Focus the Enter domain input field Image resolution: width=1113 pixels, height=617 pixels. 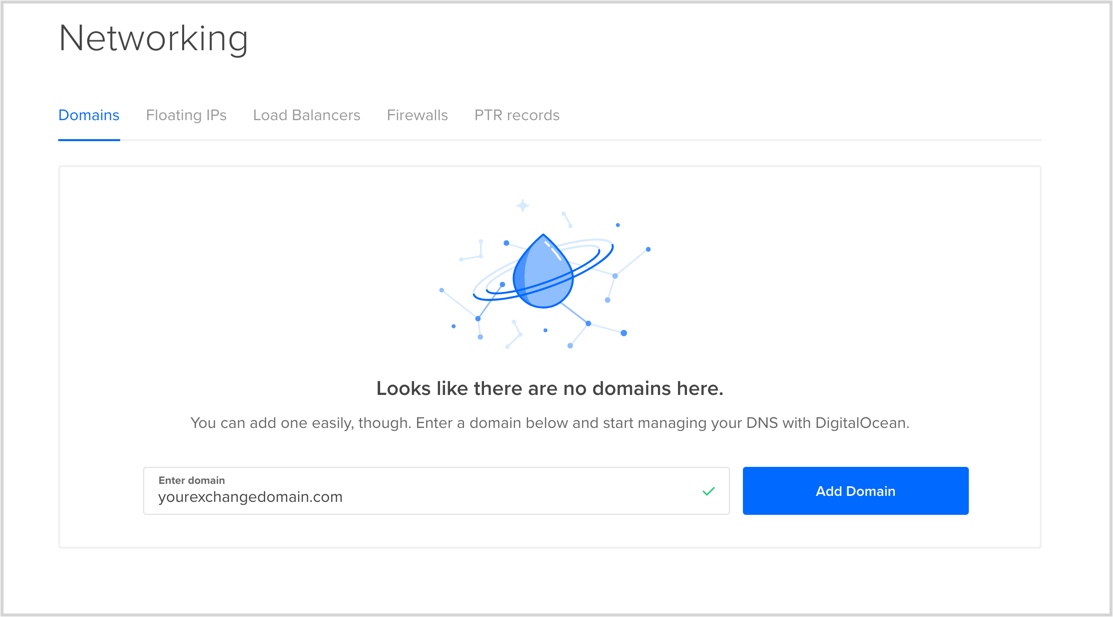point(436,491)
